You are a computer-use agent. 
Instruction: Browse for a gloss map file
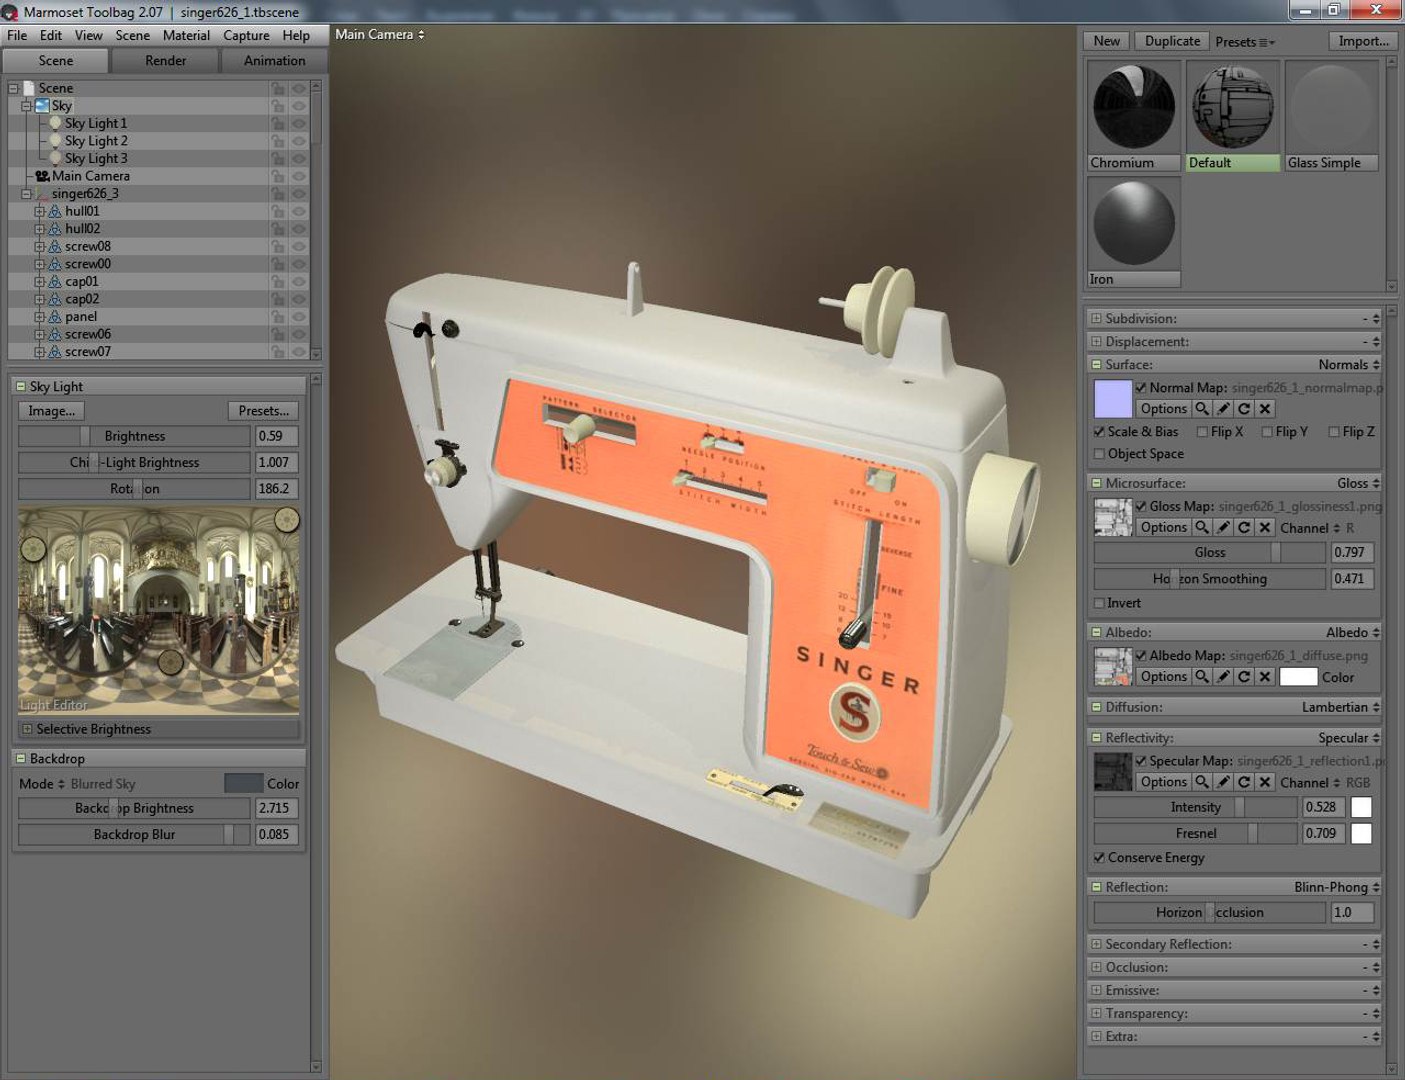pyautogui.click(x=1202, y=527)
